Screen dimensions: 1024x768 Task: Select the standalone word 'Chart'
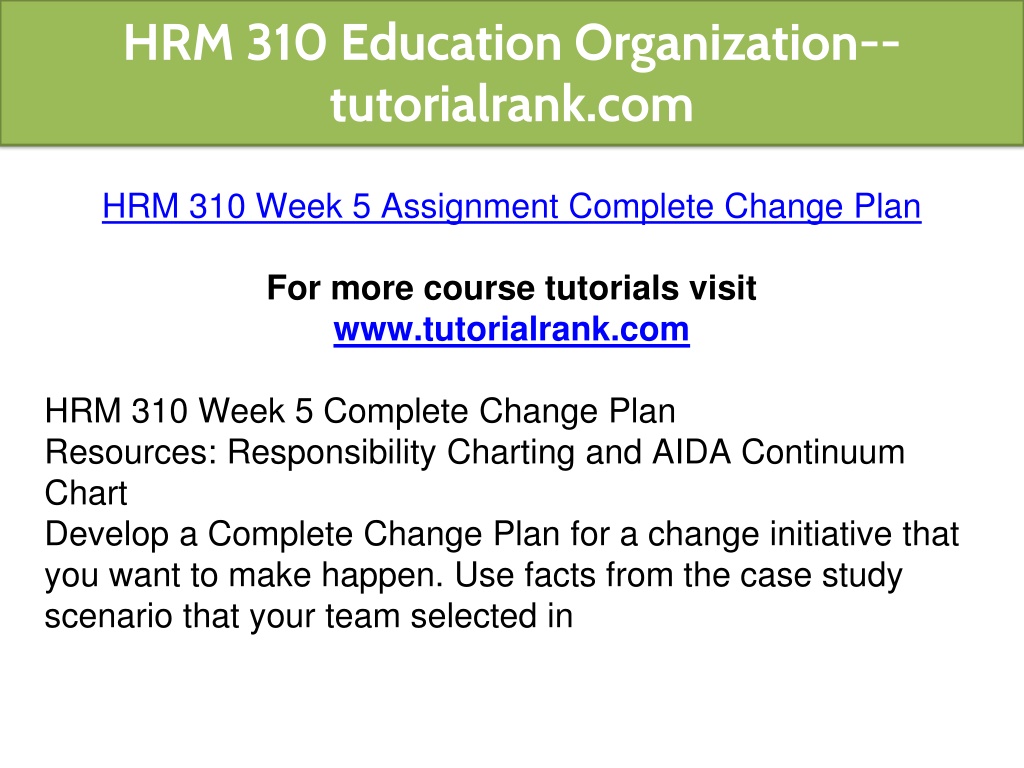point(86,493)
